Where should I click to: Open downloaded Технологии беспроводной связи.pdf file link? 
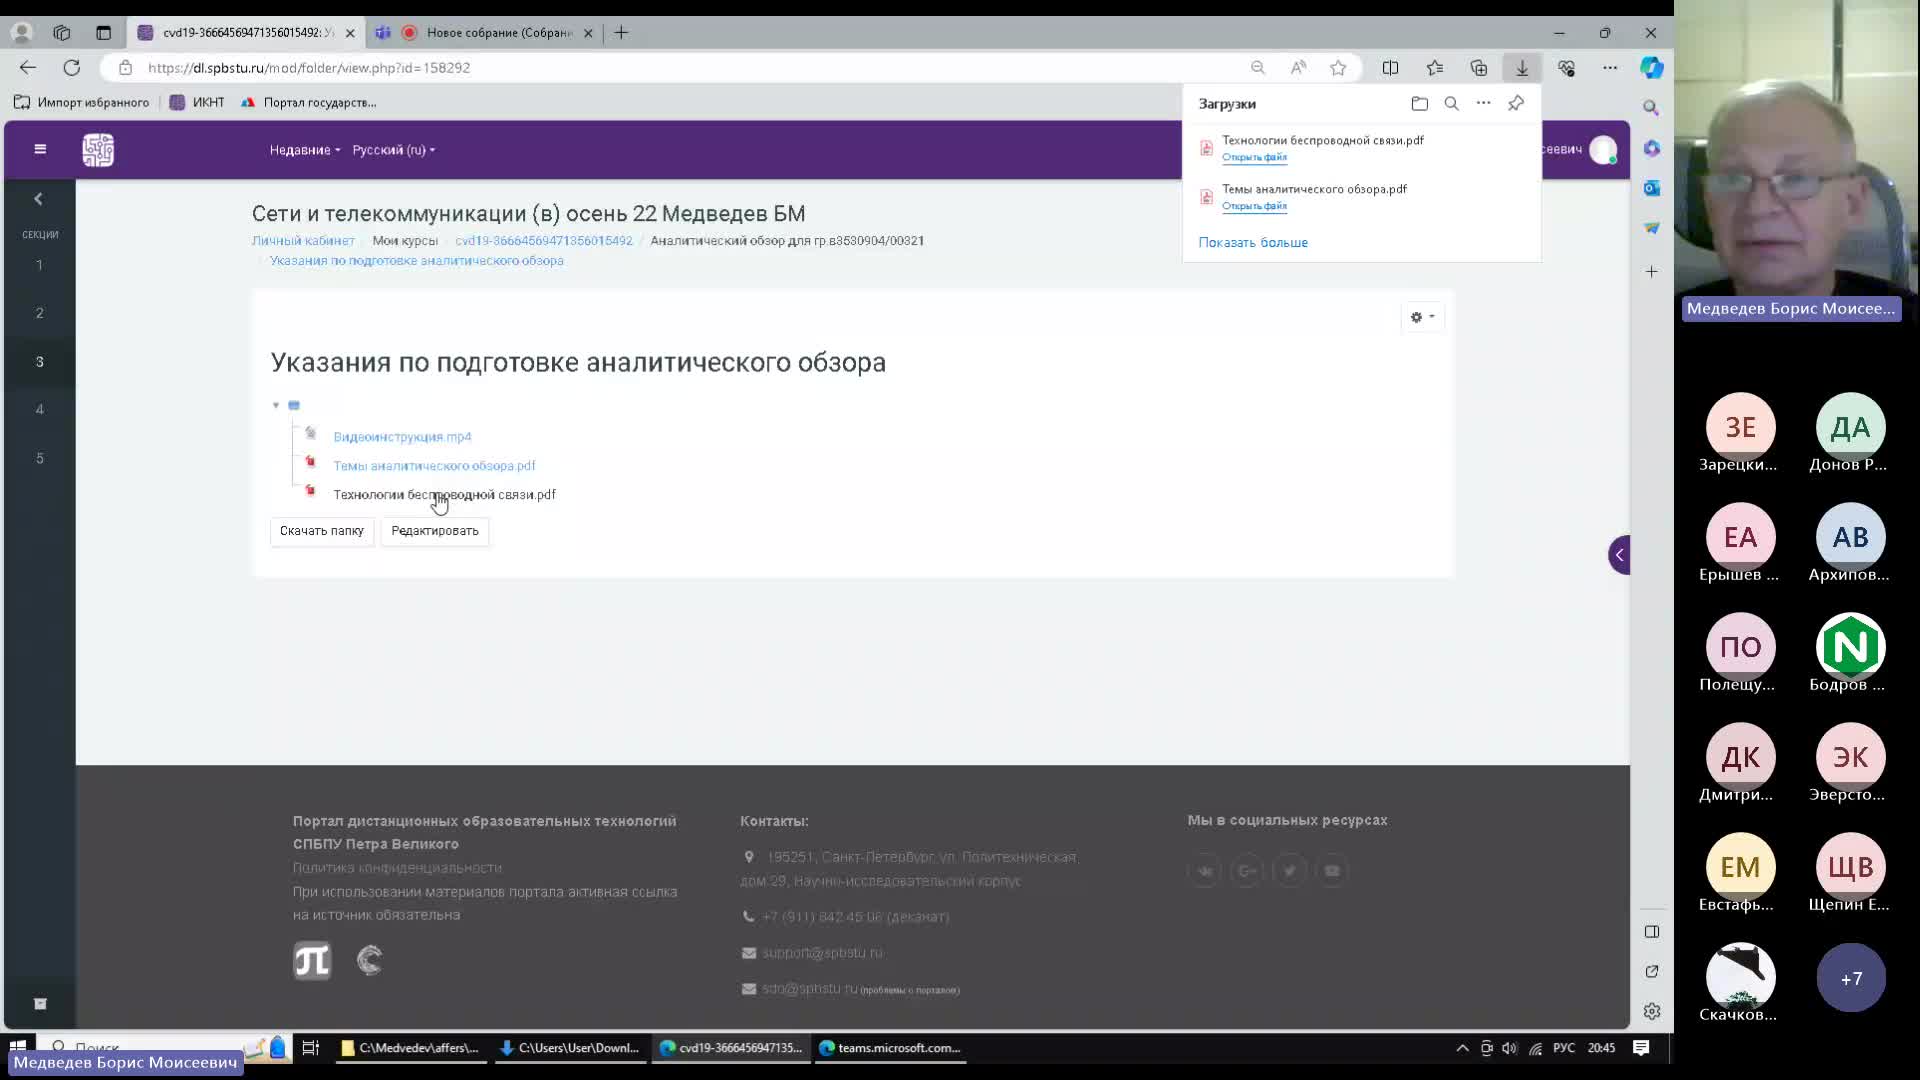1254,157
